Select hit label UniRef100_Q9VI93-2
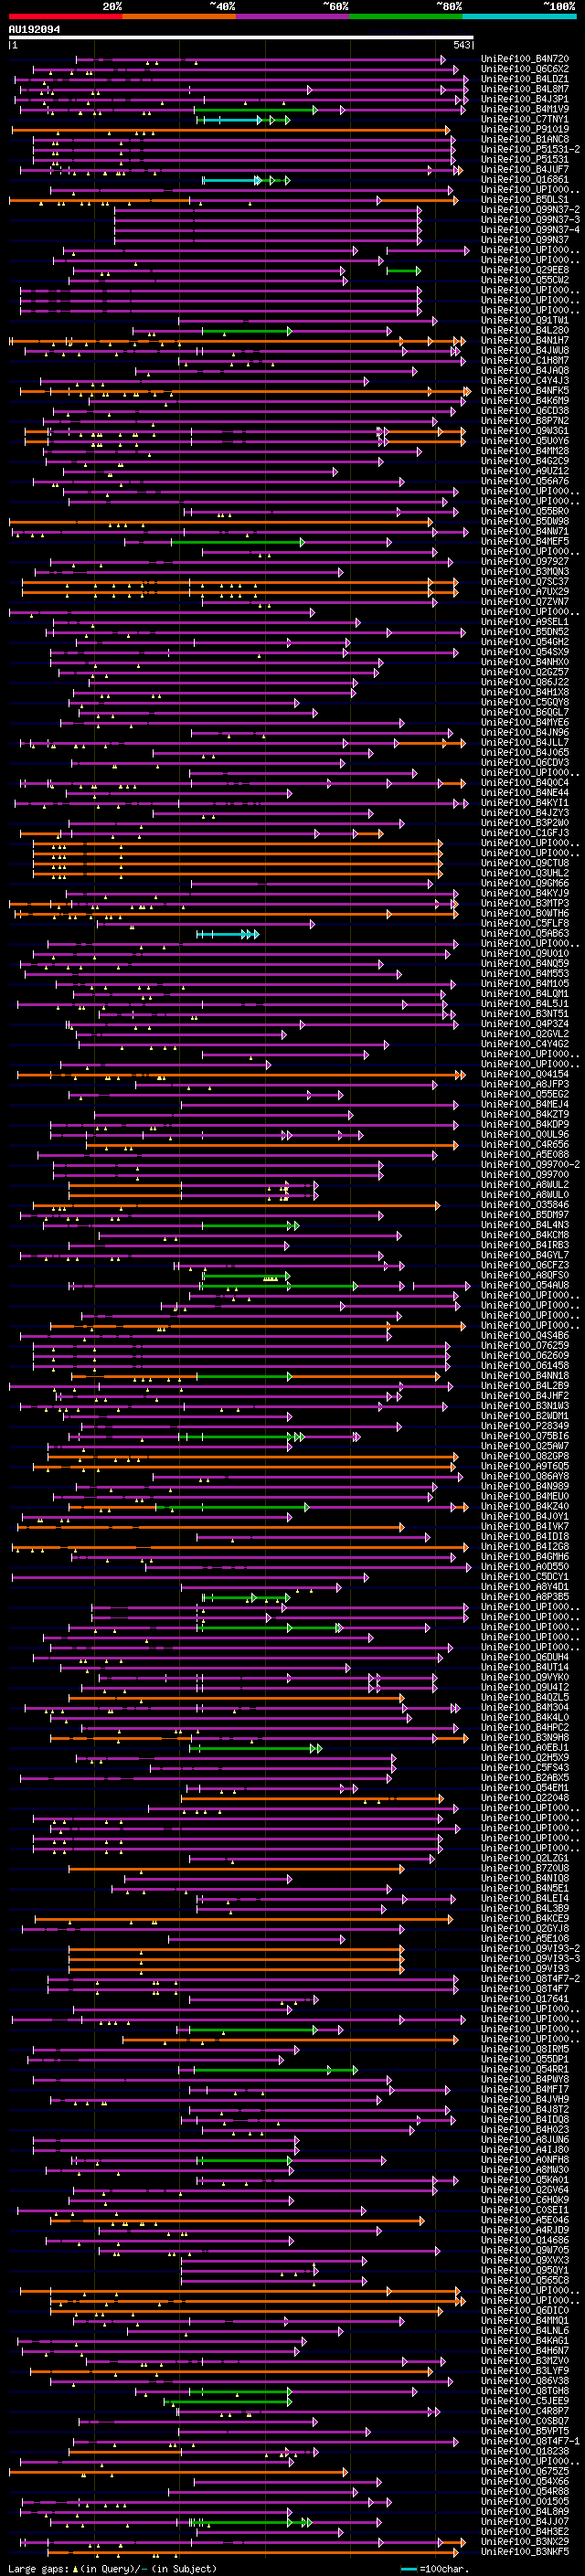 point(530,1951)
